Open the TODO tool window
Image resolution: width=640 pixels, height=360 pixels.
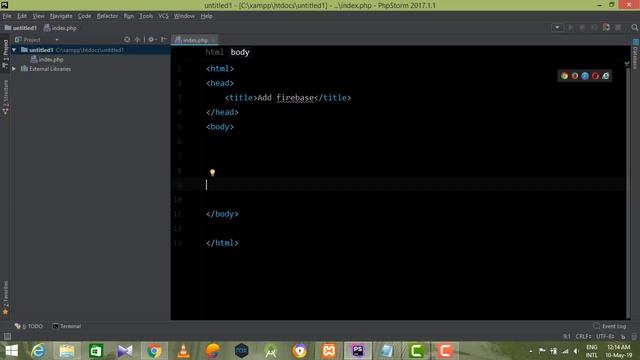coord(29,326)
